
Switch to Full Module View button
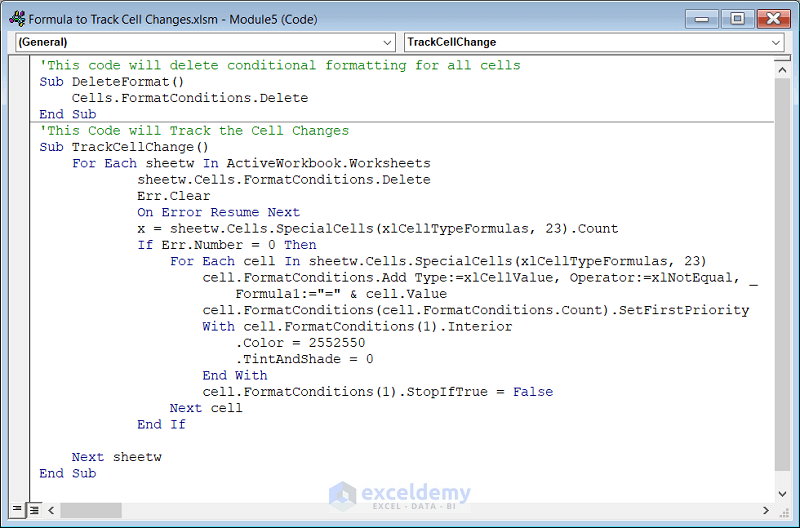pyautogui.click(x=34, y=510)
